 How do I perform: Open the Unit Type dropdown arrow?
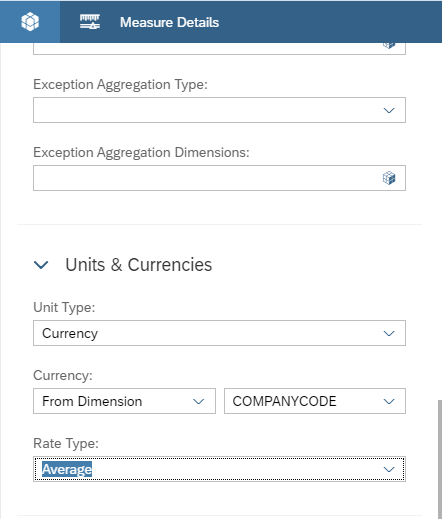pos(389,333)
